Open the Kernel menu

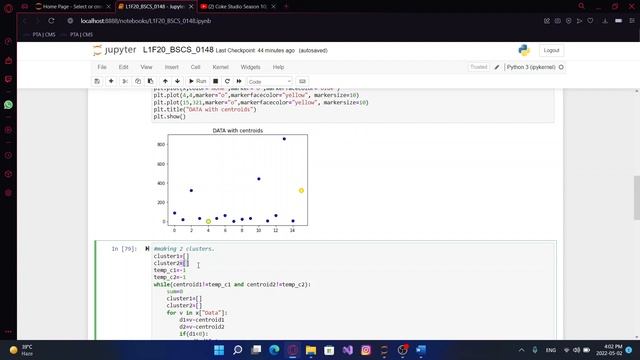tap(220, 67)
